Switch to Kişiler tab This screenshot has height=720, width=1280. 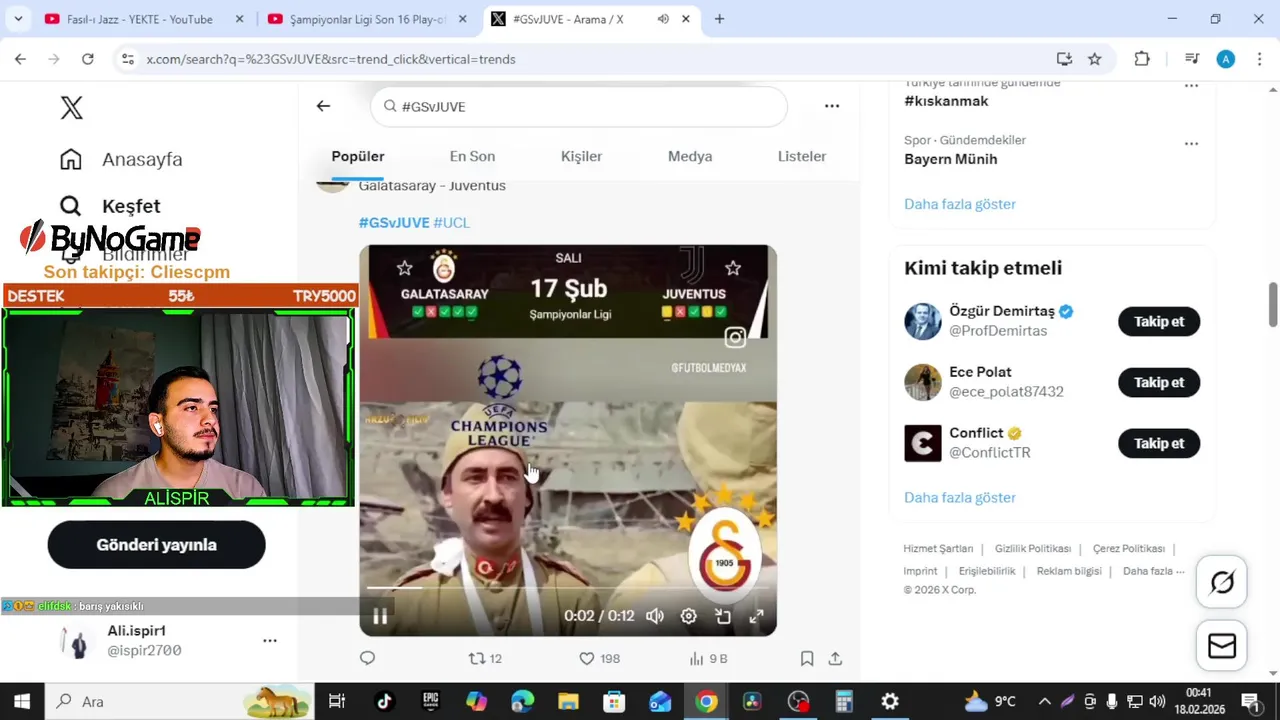581,156
